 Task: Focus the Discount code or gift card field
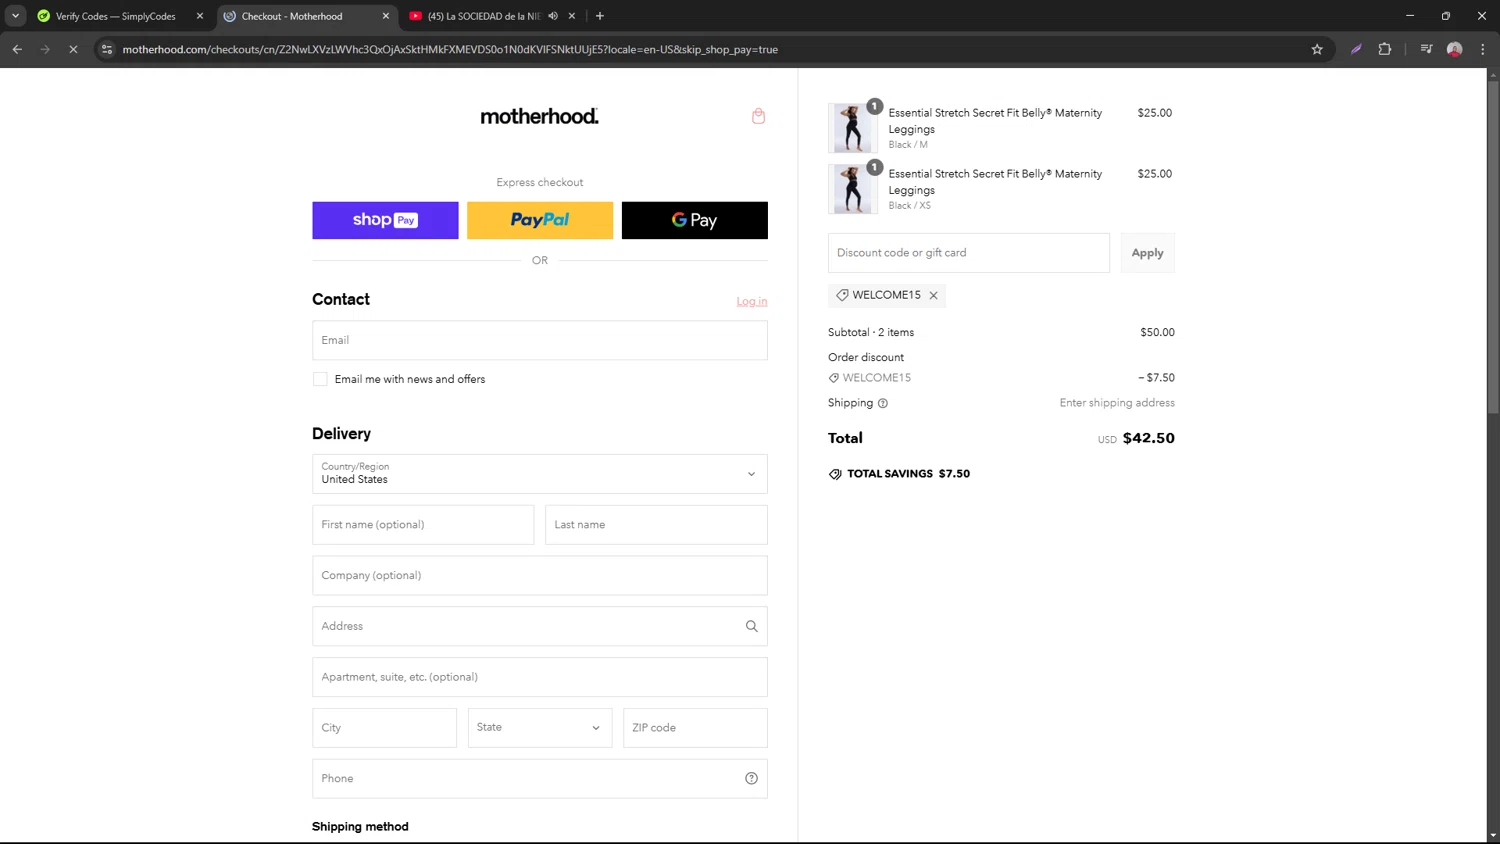(969, 253)
